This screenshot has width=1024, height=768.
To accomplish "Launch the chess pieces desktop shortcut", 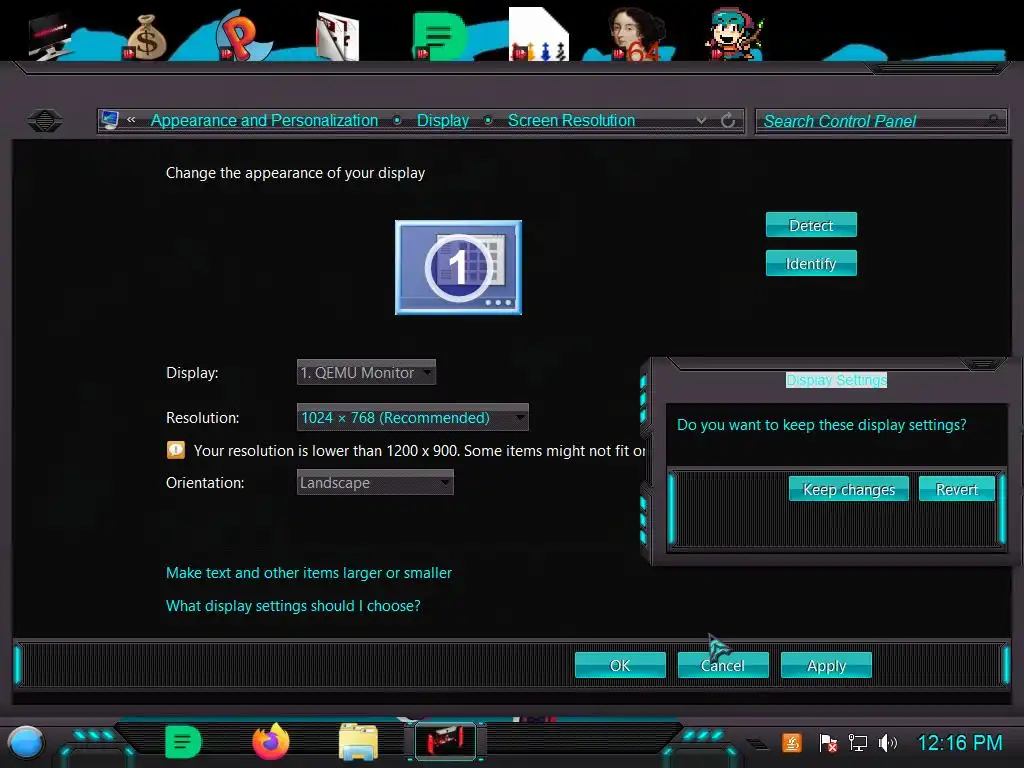I will tap(539, 35).
